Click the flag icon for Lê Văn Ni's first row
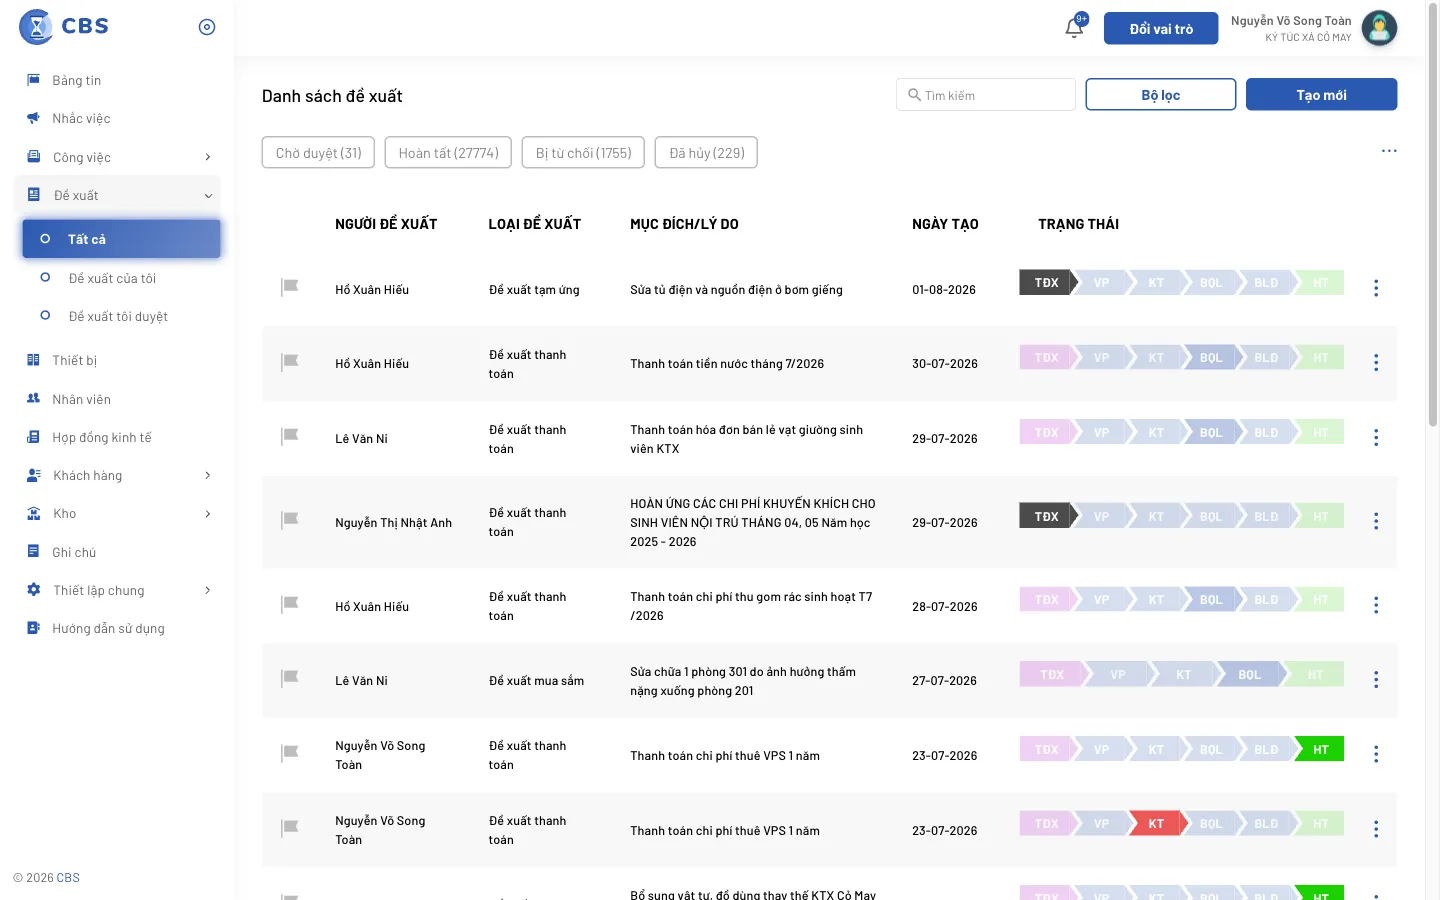The image size is (1440, 900). tap(290, 436)
